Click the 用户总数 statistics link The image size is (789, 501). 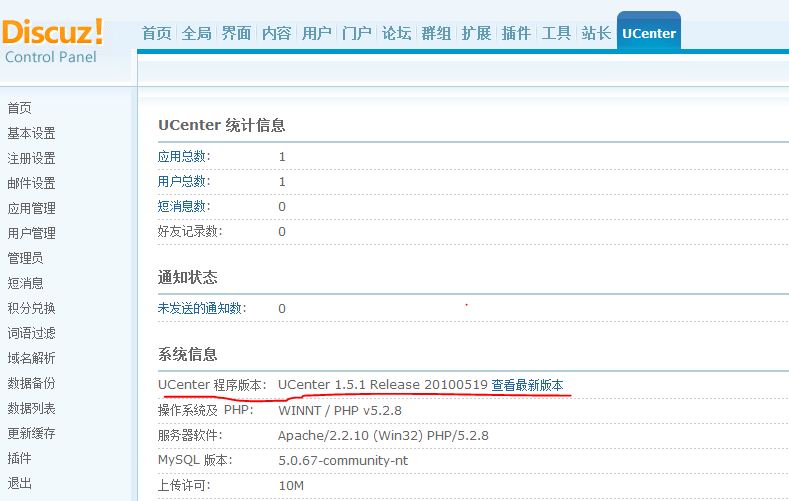[x=184, y=182]
